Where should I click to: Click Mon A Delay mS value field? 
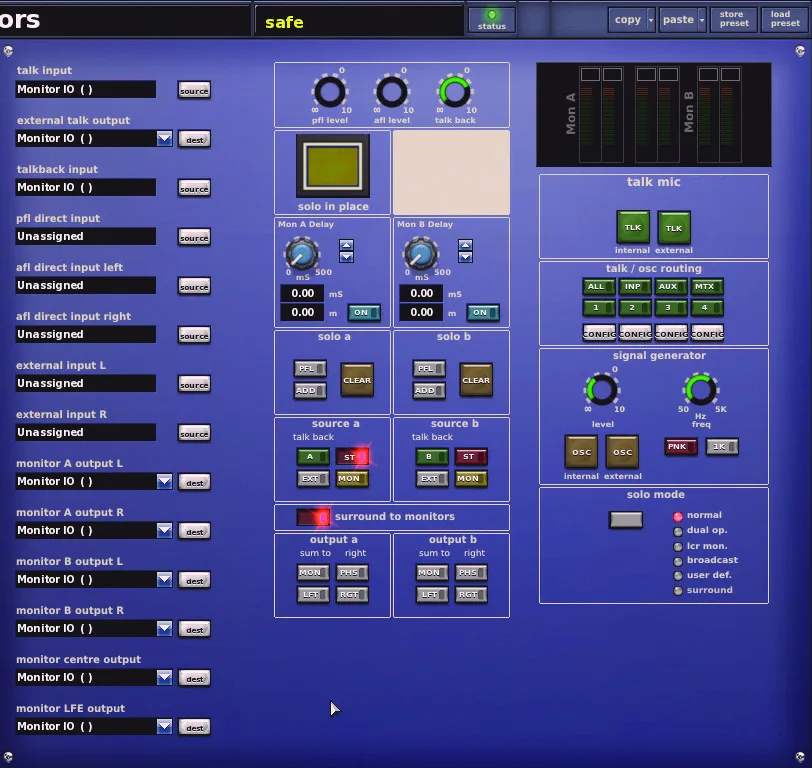[x=302, y=293]
